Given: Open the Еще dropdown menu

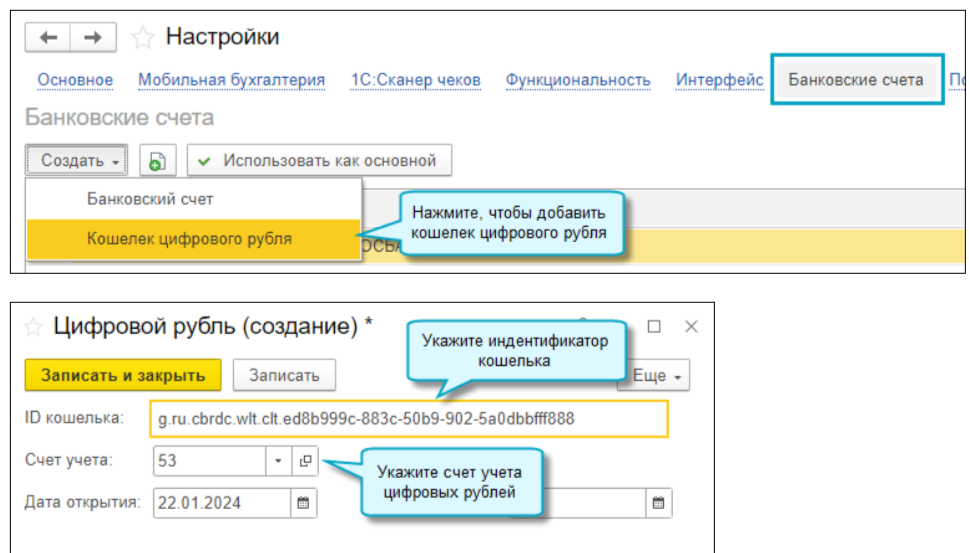Looking at the screenshot, I should click(654, 375).
